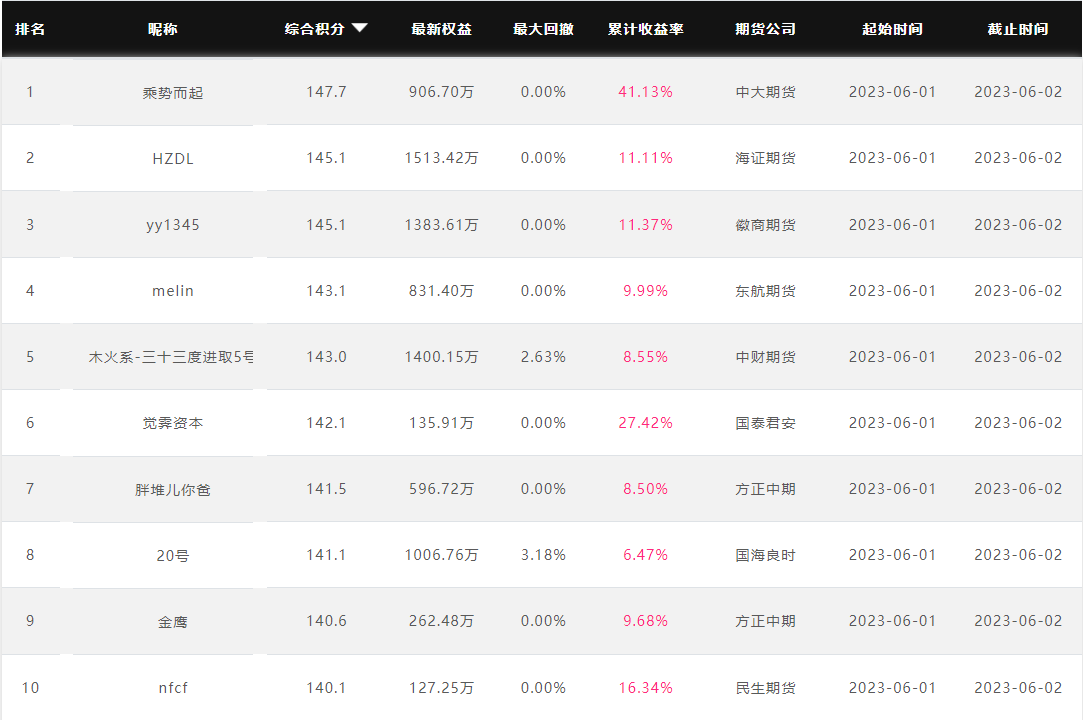Open the nickname HZDL

click(173, 158)
